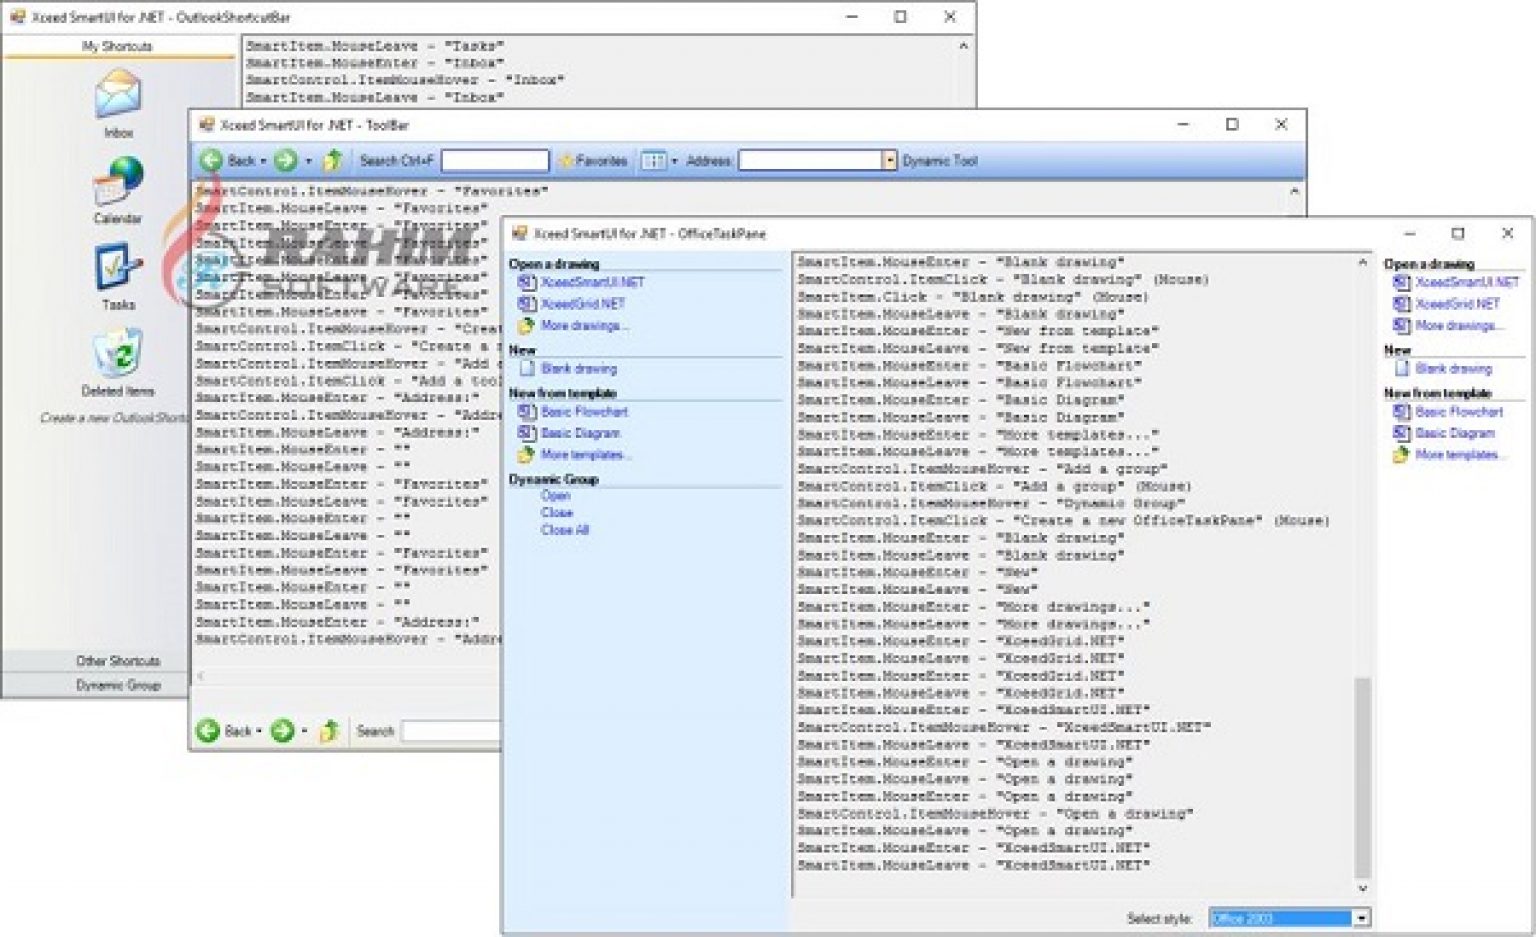
Task: Click the green Forward arrow icon
Action: [x=287, y=160]
